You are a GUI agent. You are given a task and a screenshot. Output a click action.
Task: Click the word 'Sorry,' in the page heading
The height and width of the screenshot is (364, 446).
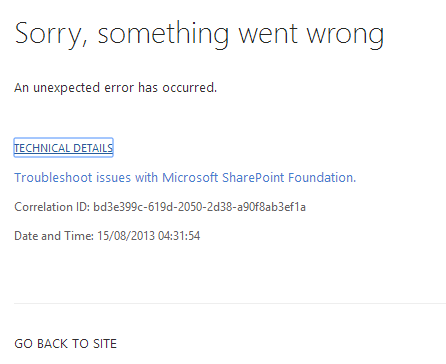(x=51, y=35)
